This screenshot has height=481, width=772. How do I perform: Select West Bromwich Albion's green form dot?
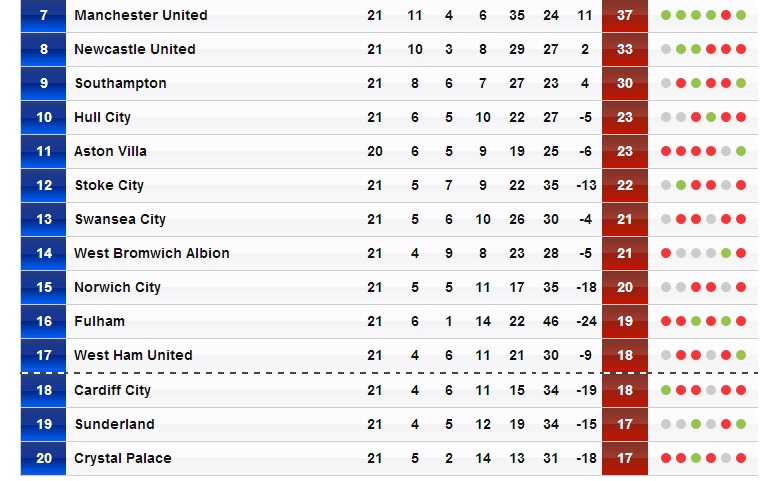point(726,253)
